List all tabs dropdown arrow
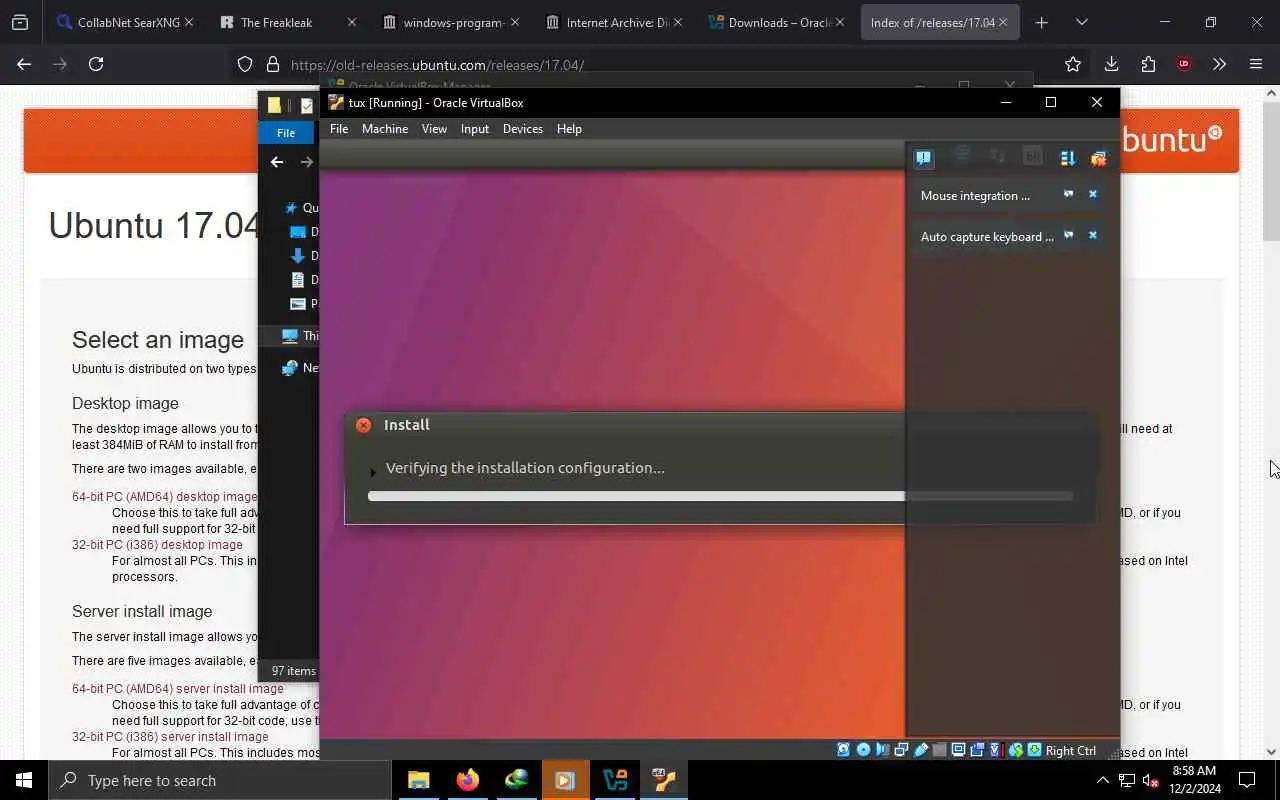 [1081, 22]
